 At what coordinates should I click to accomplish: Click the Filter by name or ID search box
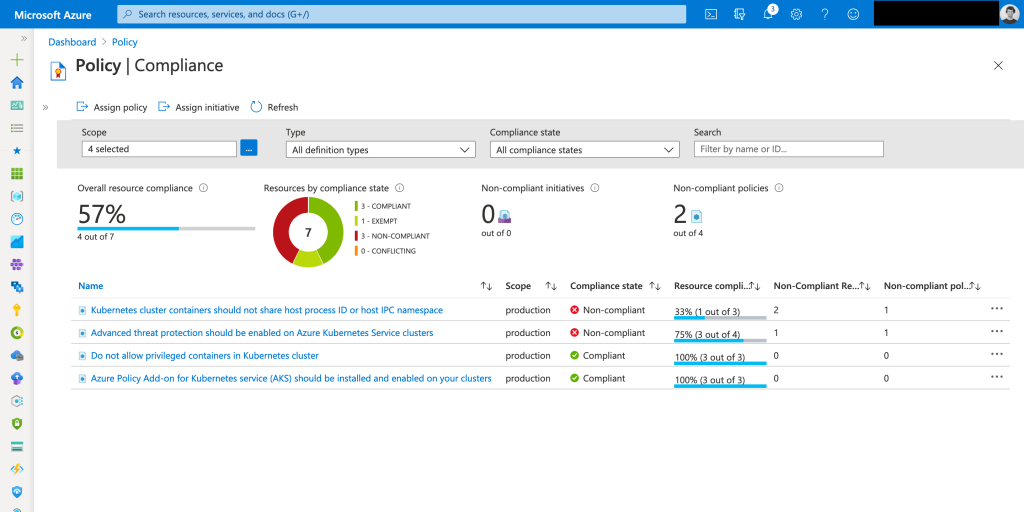[788, 149]
